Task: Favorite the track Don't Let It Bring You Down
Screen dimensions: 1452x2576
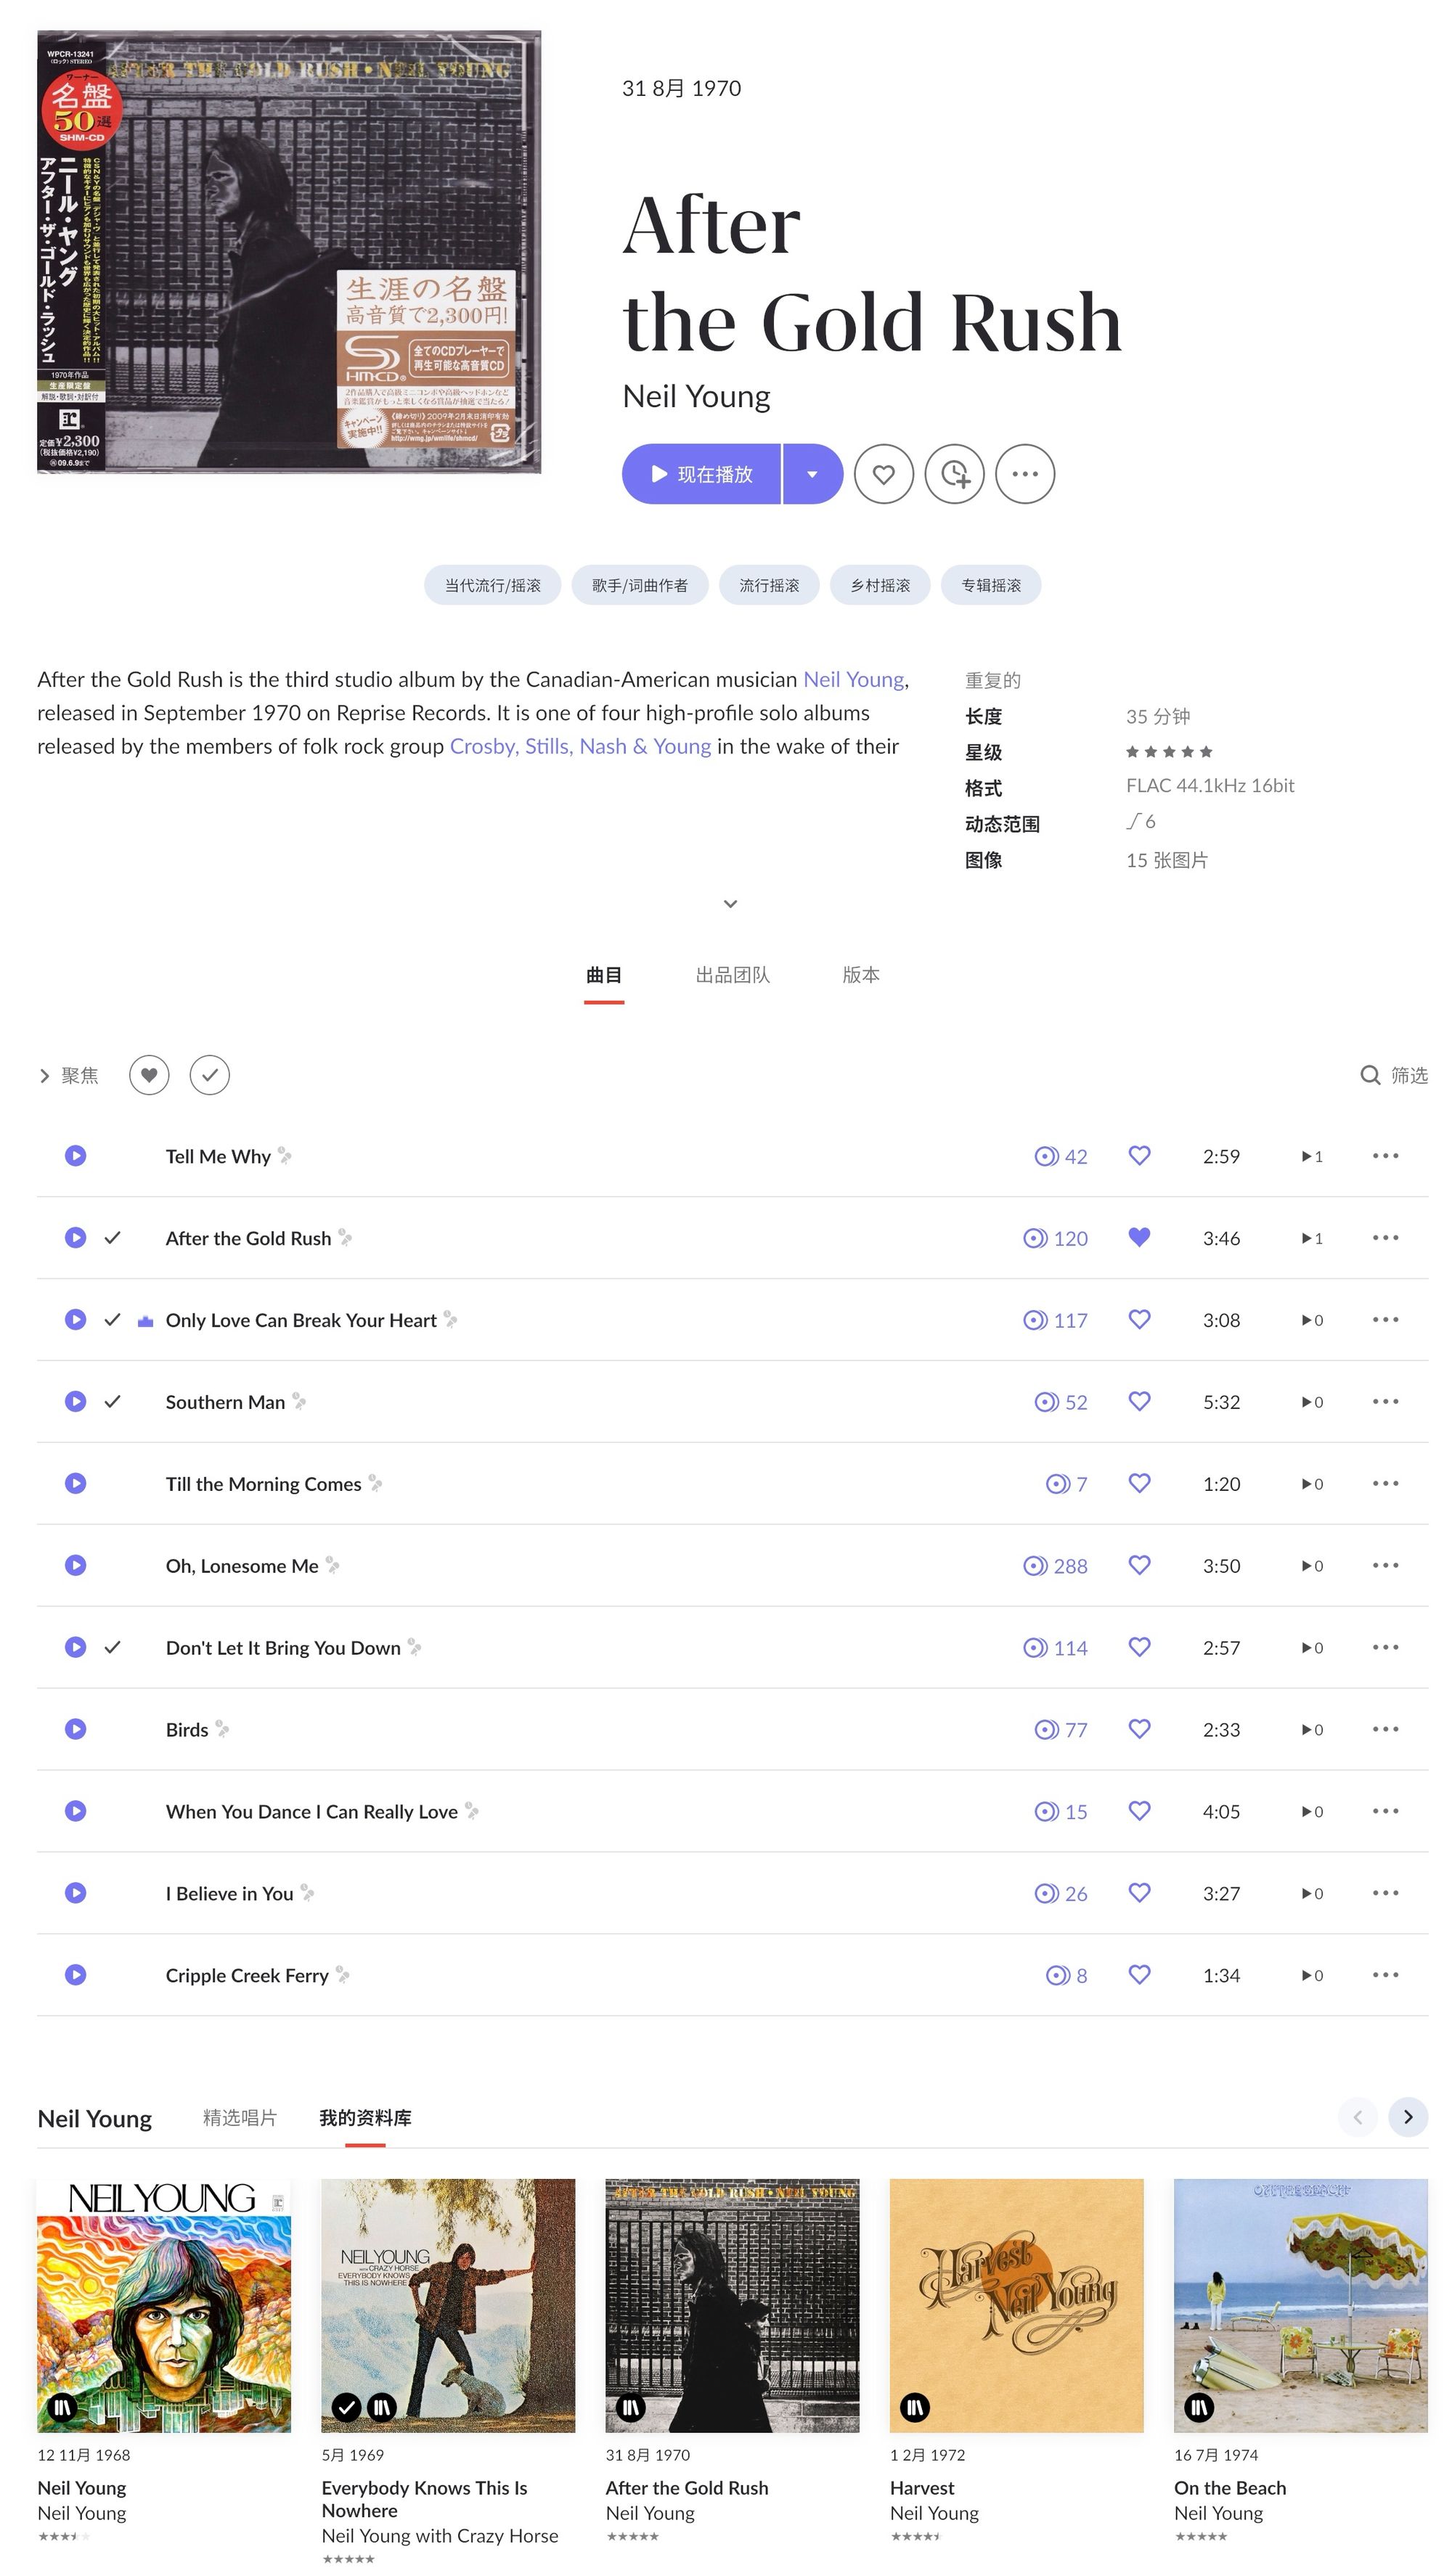Action: coord(1139,1647)
